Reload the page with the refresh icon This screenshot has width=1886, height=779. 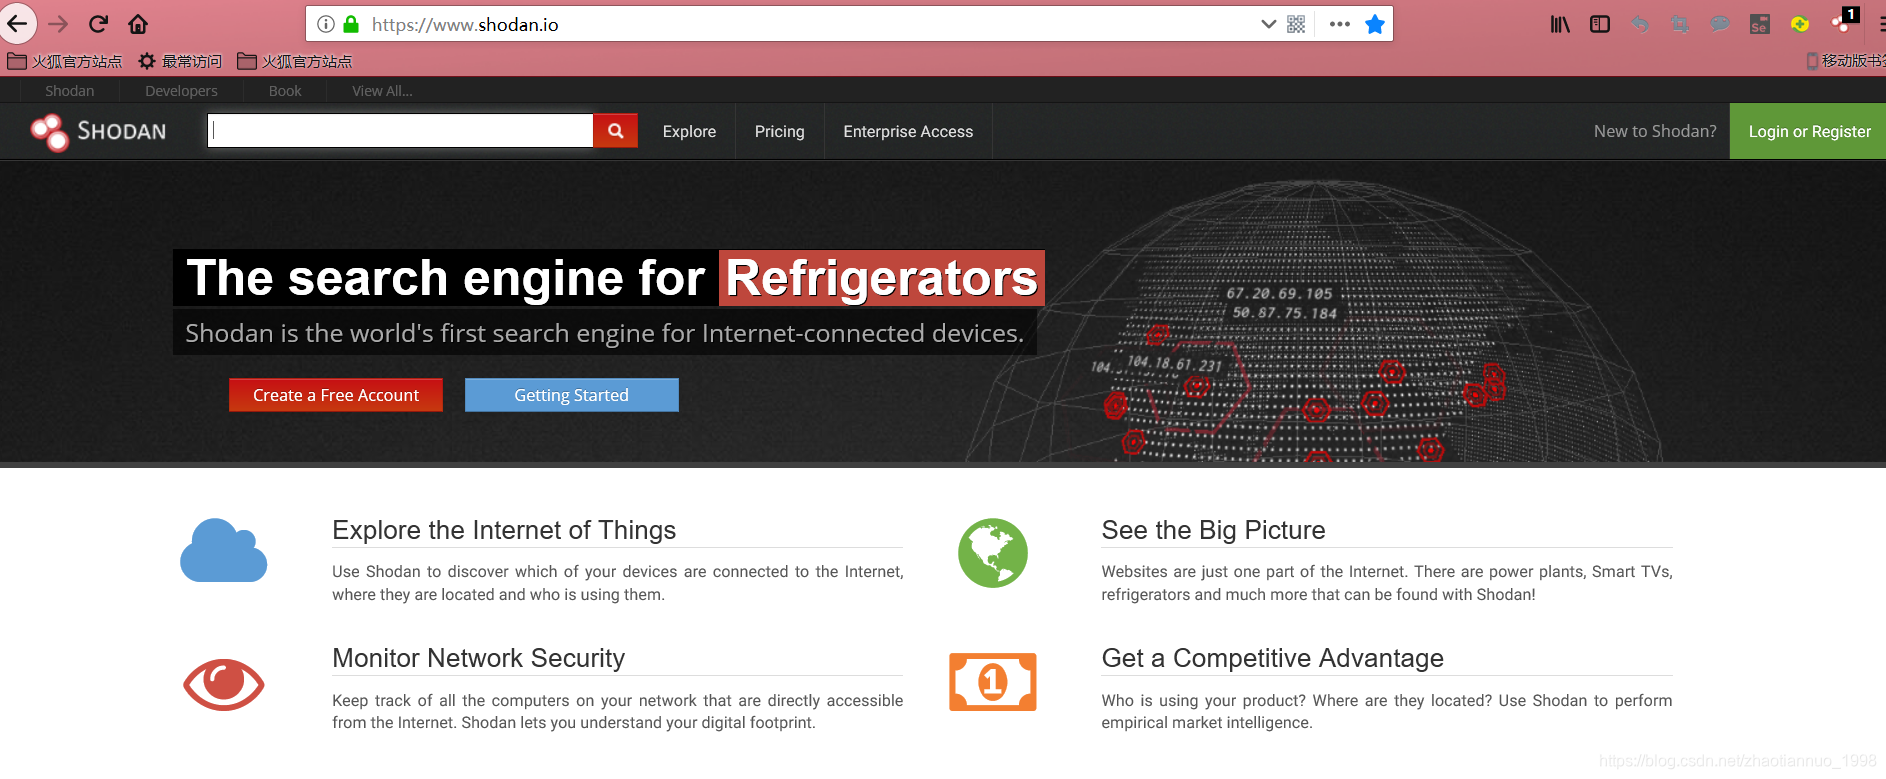click(98, 24)
